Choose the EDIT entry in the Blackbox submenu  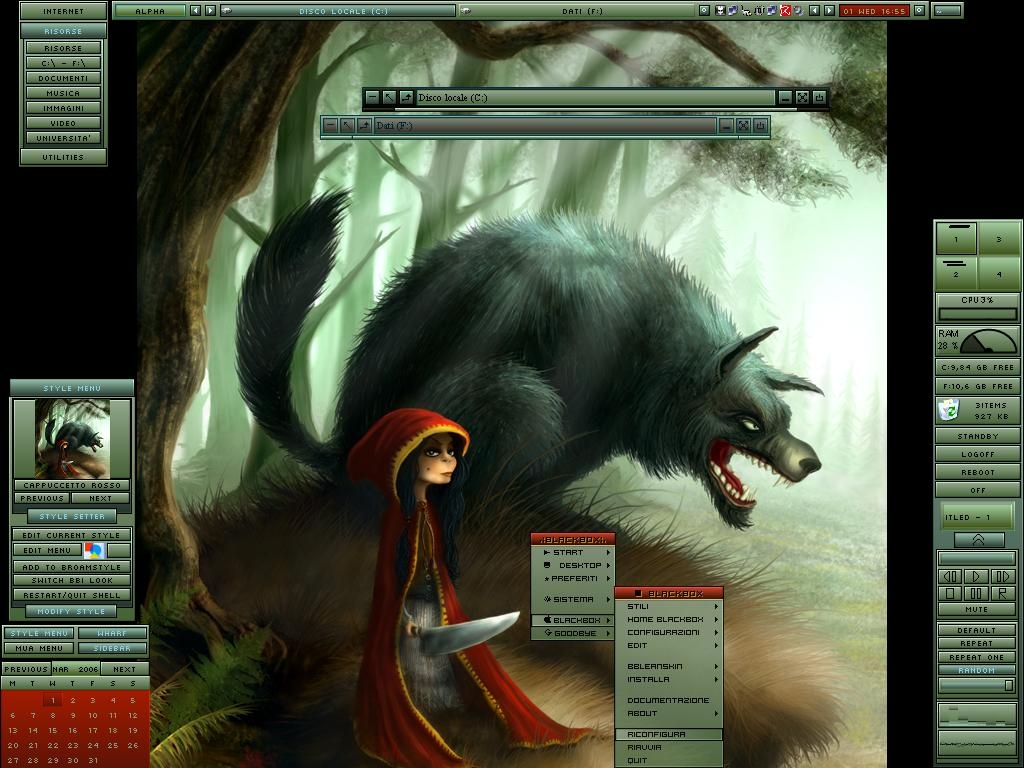pos(669,646)
